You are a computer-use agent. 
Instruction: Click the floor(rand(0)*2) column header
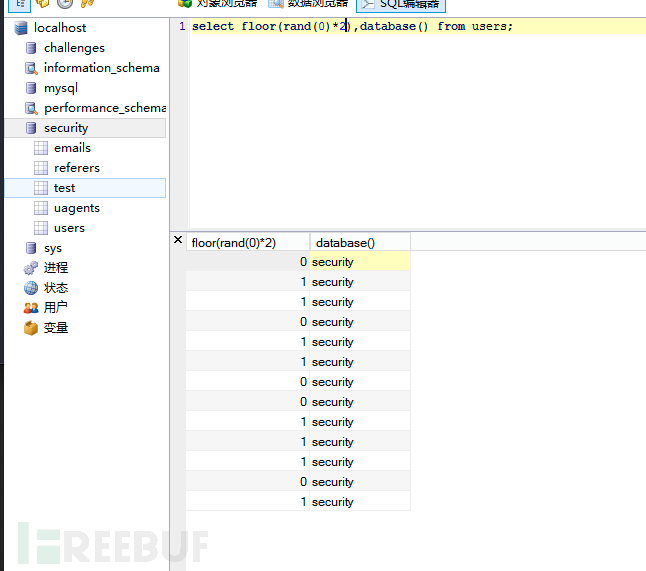click(248, 243)
